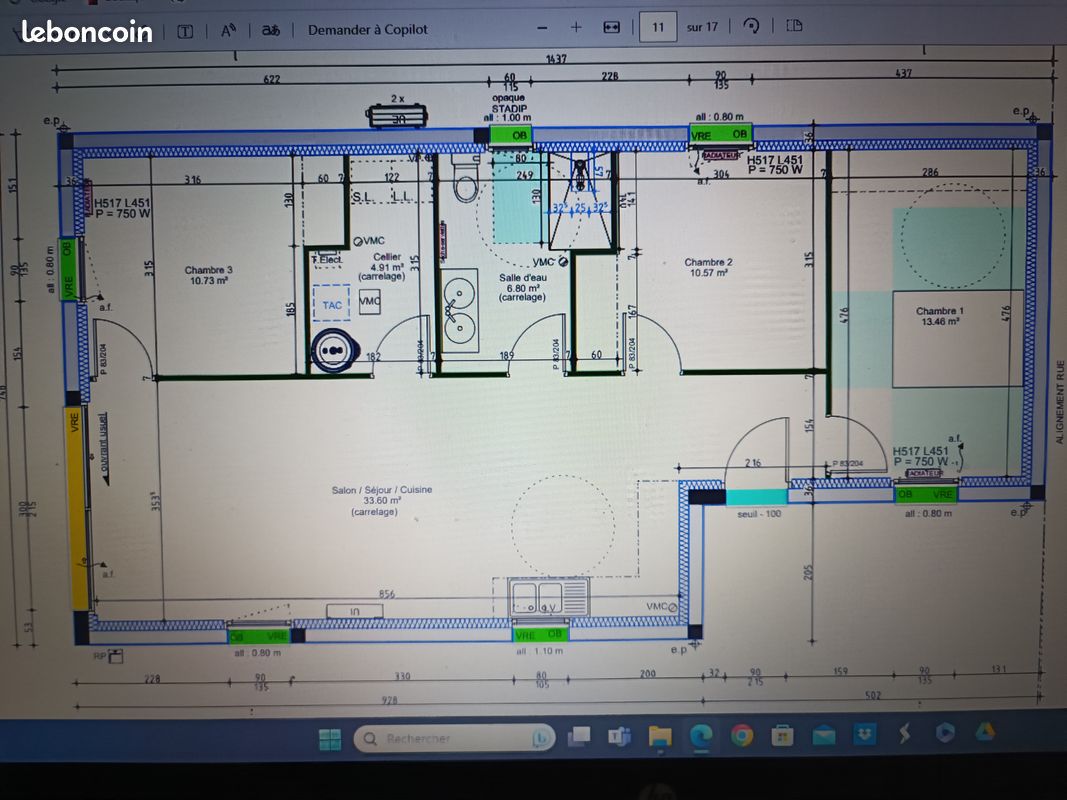Click the Rechercher taskbar search box
Image resolution: width=1067 pixels, height=800 pixels.
tap(454, 739)
